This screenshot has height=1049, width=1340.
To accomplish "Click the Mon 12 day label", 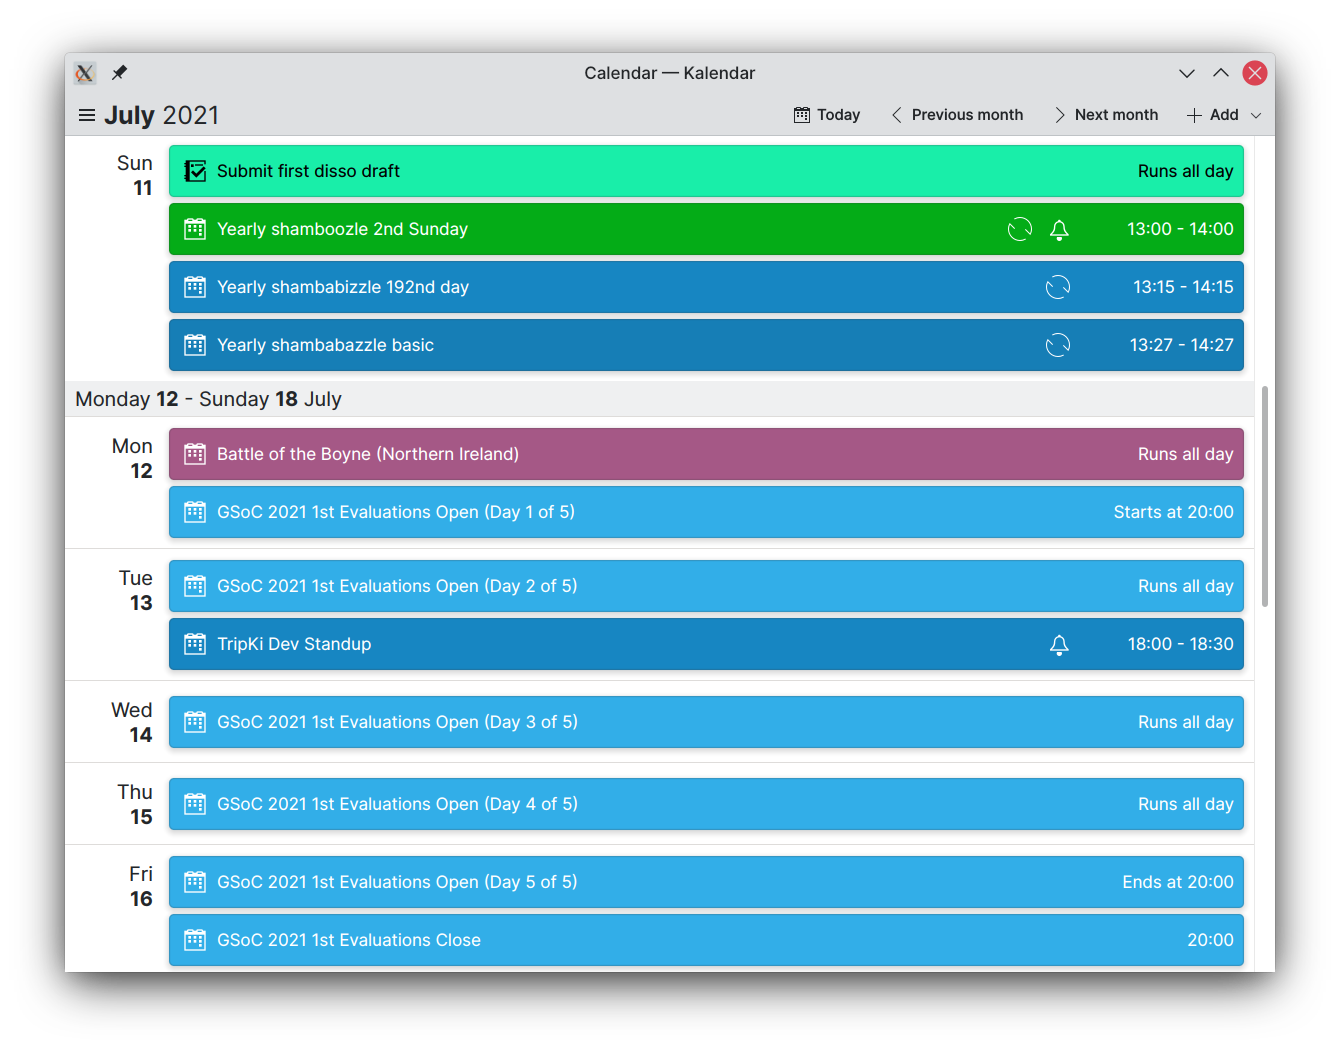I will coord(132,458).
